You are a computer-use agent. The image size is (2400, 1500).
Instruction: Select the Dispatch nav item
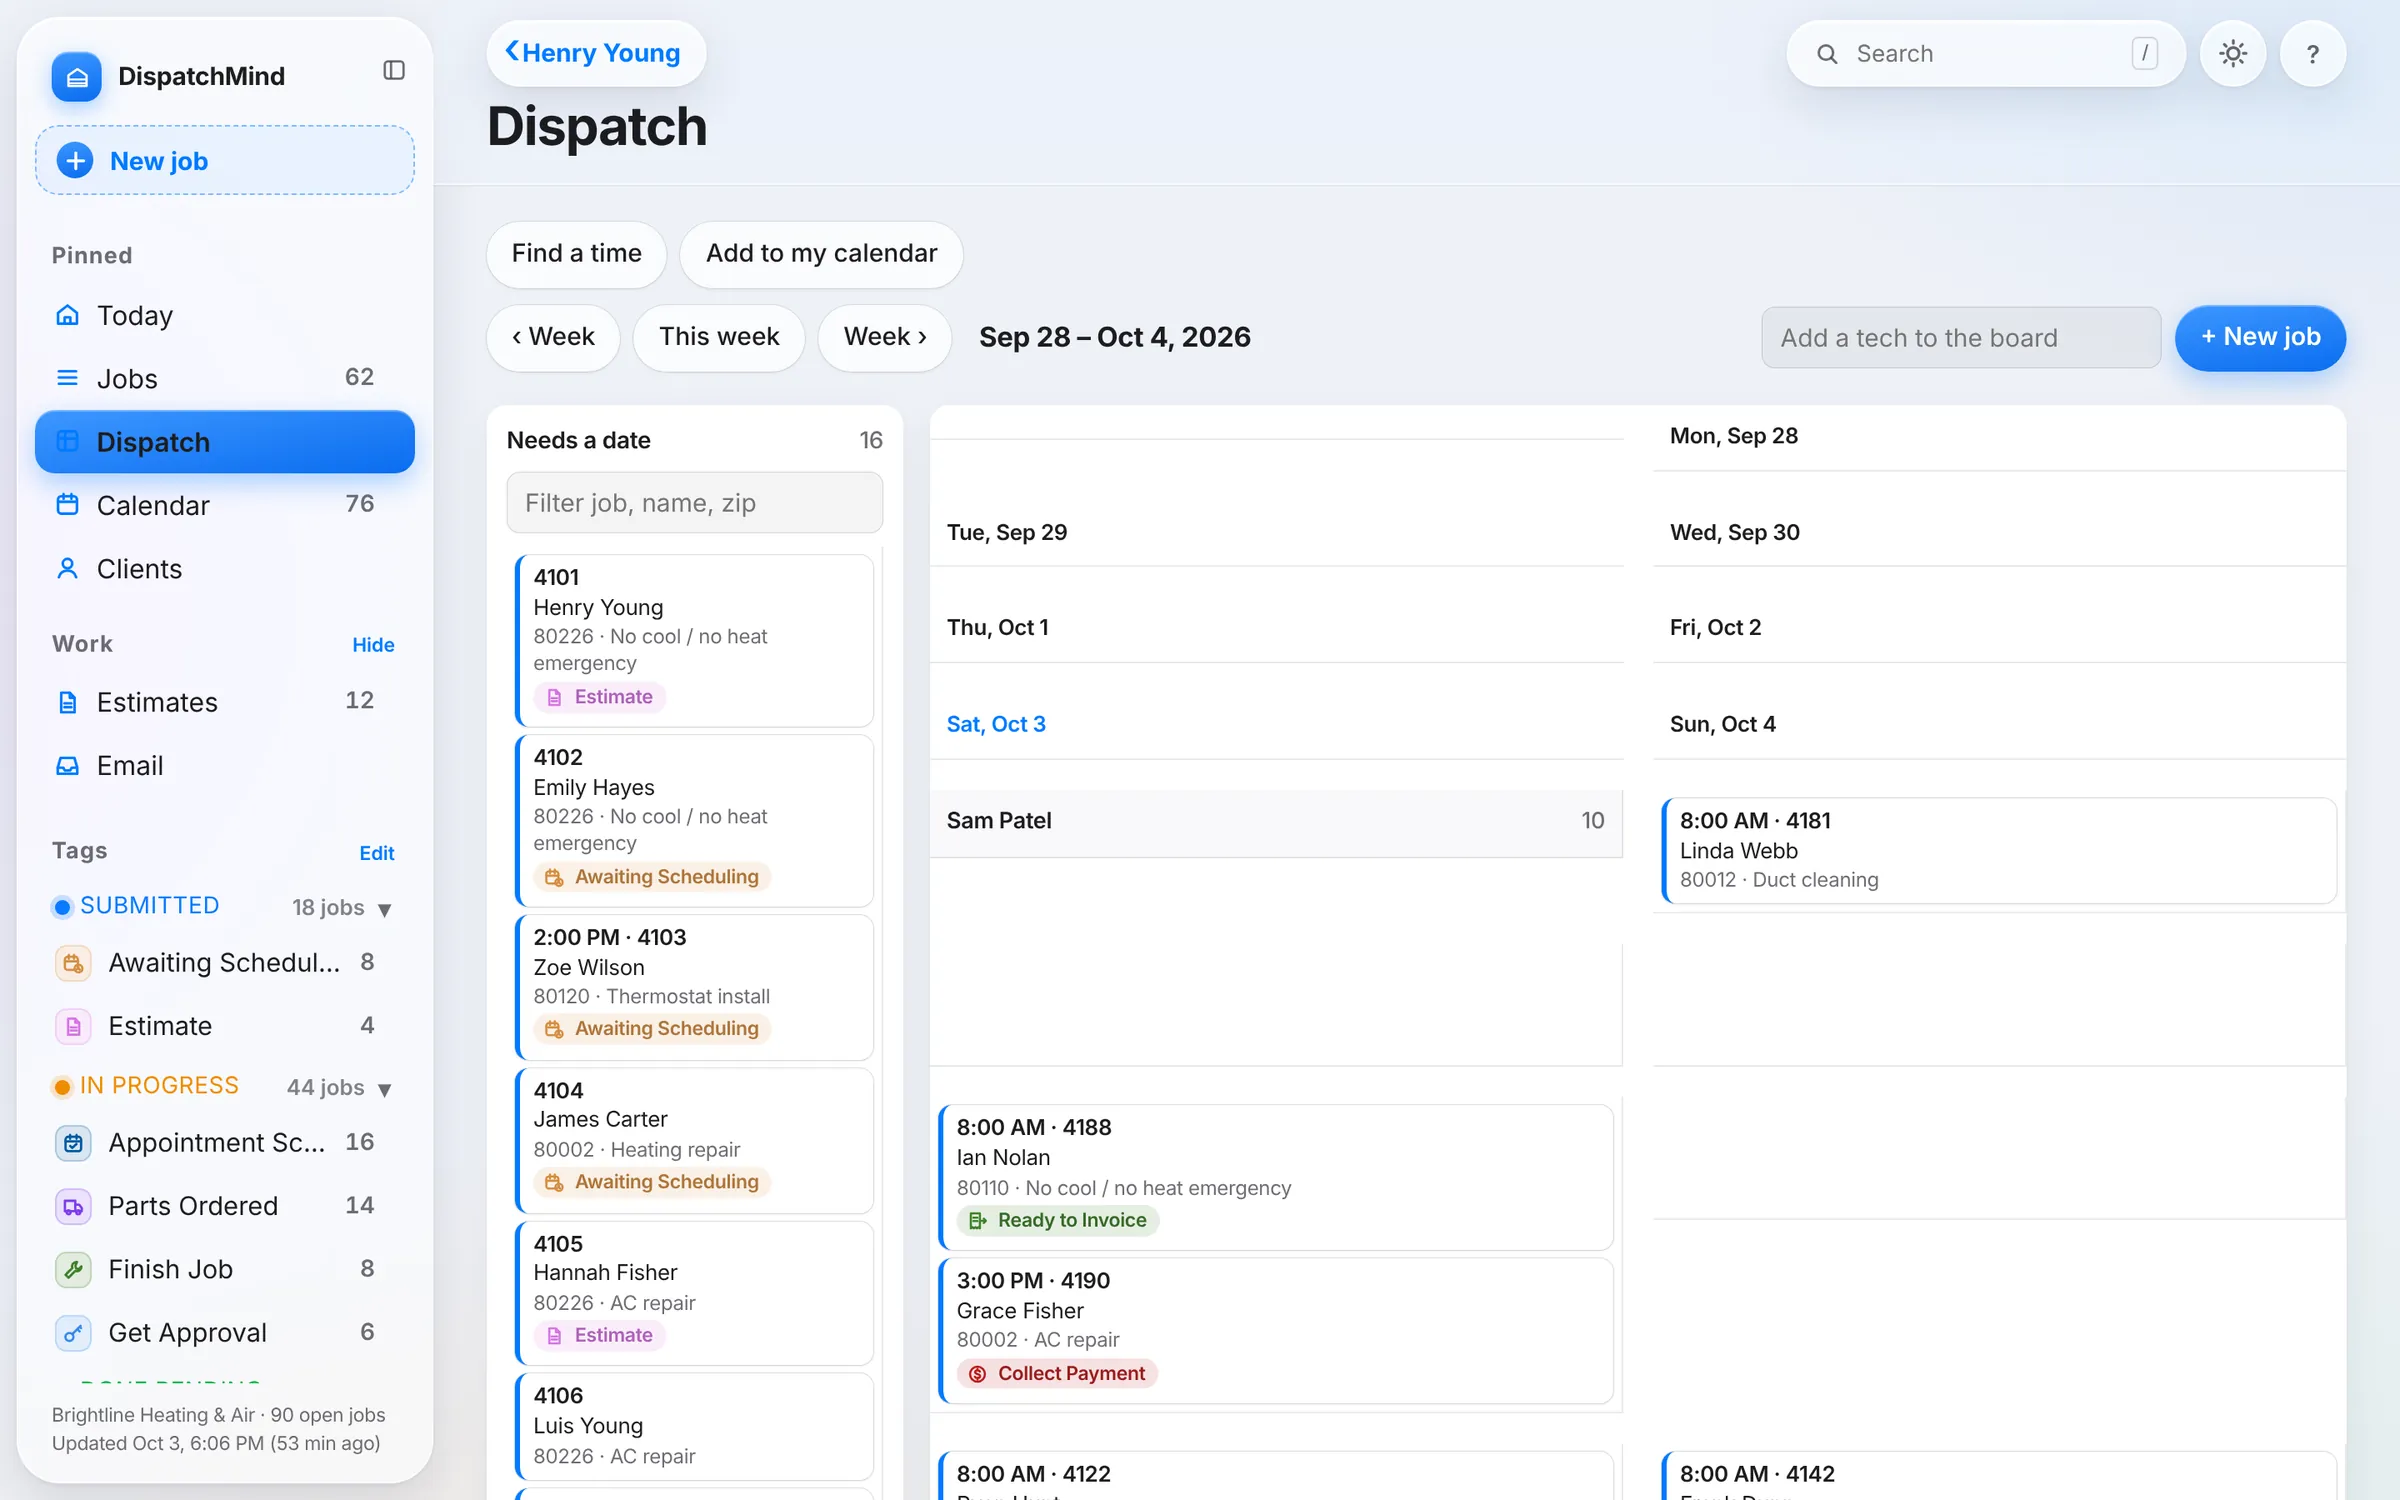tap(225, 442)
